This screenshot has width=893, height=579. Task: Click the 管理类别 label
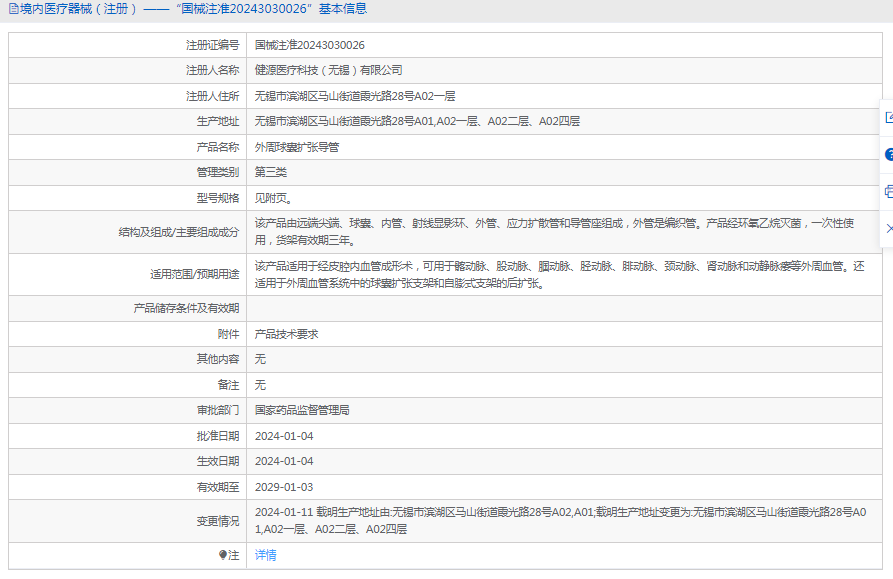(x=218, y=173)
